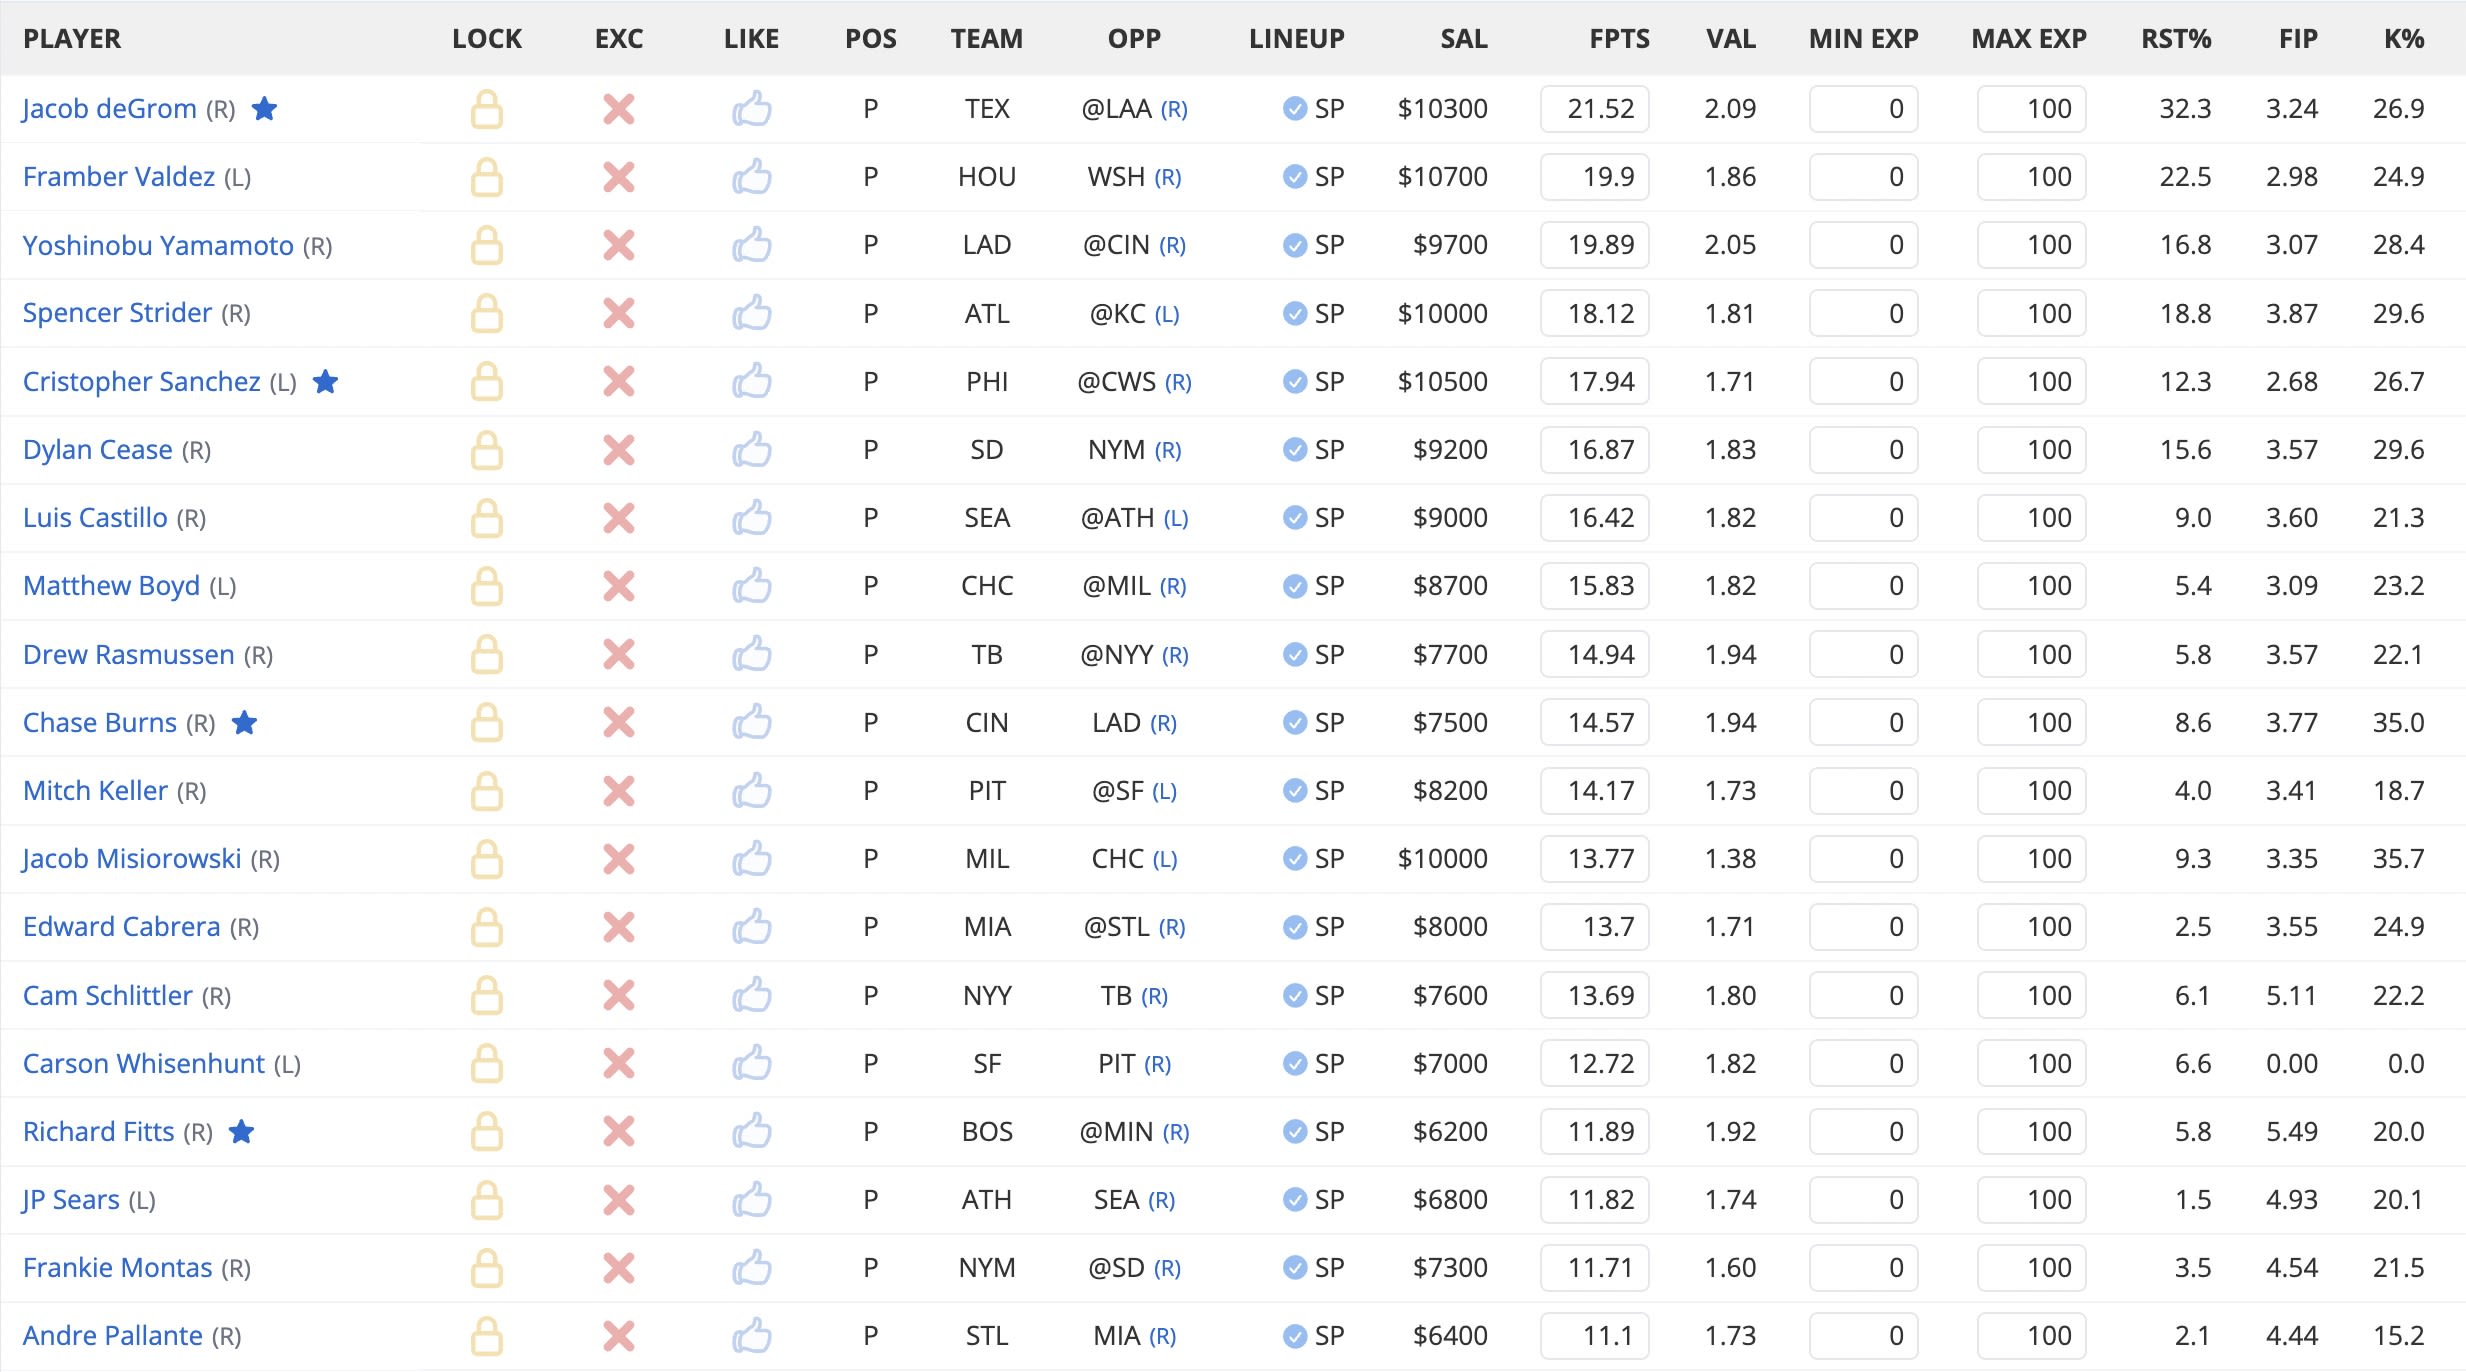Edit Jacob deGrom FPTS field 21.52
The height and width of the screenshot is (1372, 2466).
pyautogui.click(x=1595, y=109)
